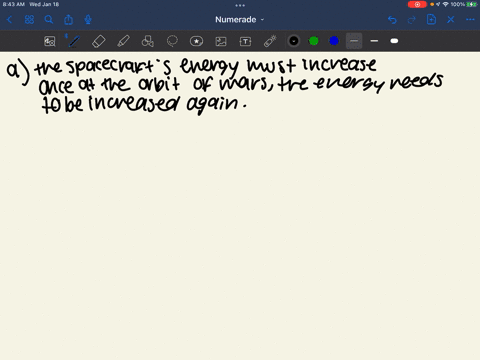
Task: Select the Lasso selection tool
Action: tap(172, 41)
